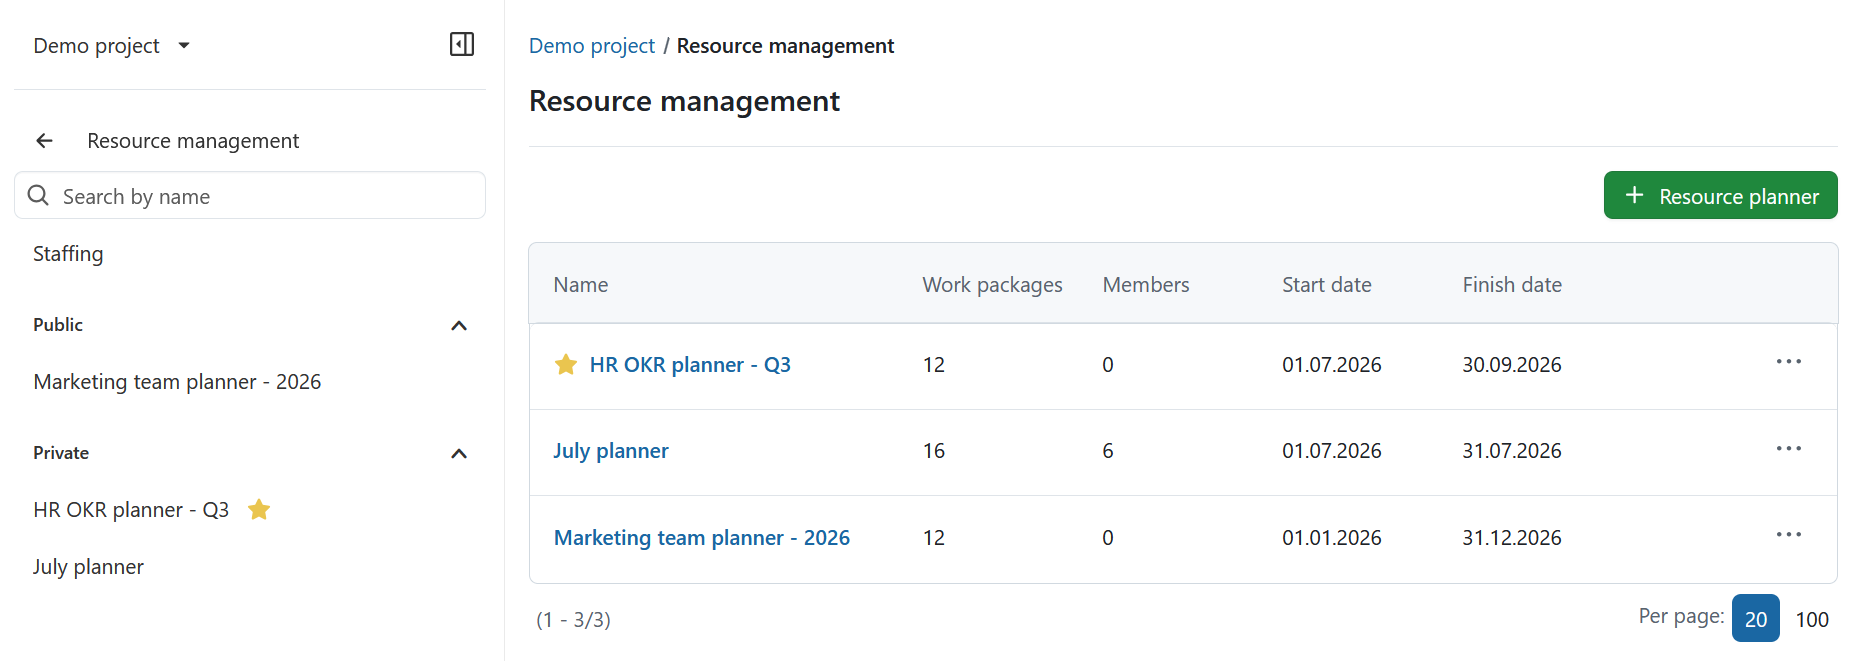
Task: Open the more actions menu for July planner
Action: pos(1789,449)
